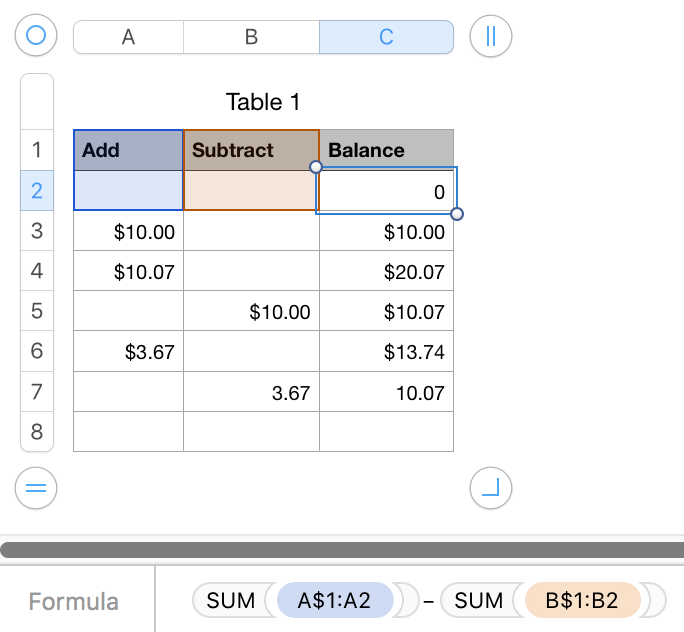The height and width of the screenshot is (632, 684).
Task: Select row 8 header
Action: coord(37,432)
